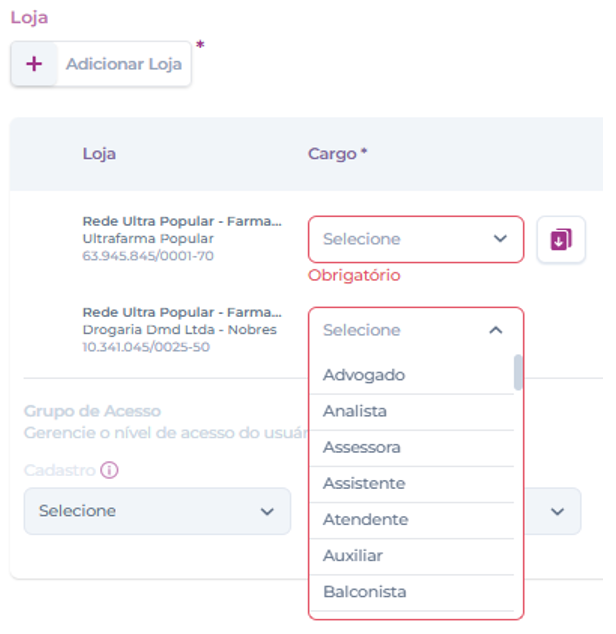Expand the partially hidden dropdown at far right

pos(557,511)
